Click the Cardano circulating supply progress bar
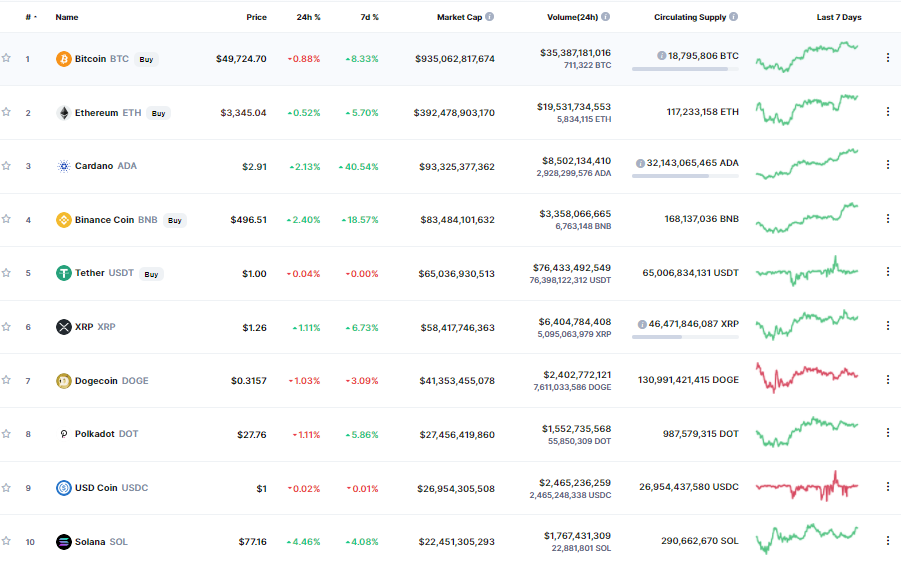This screenshot has width=901, height=567. pos(685,176)
